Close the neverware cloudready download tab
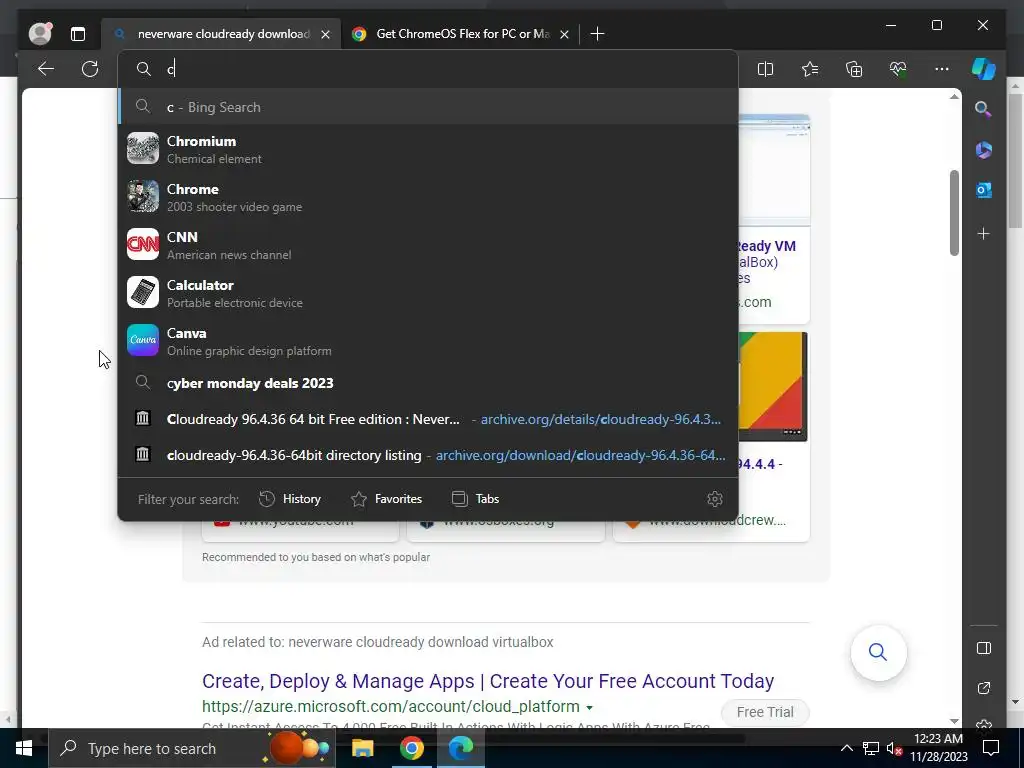The width and height of the screenshot is (1024, 768). (x=325, y=34)
